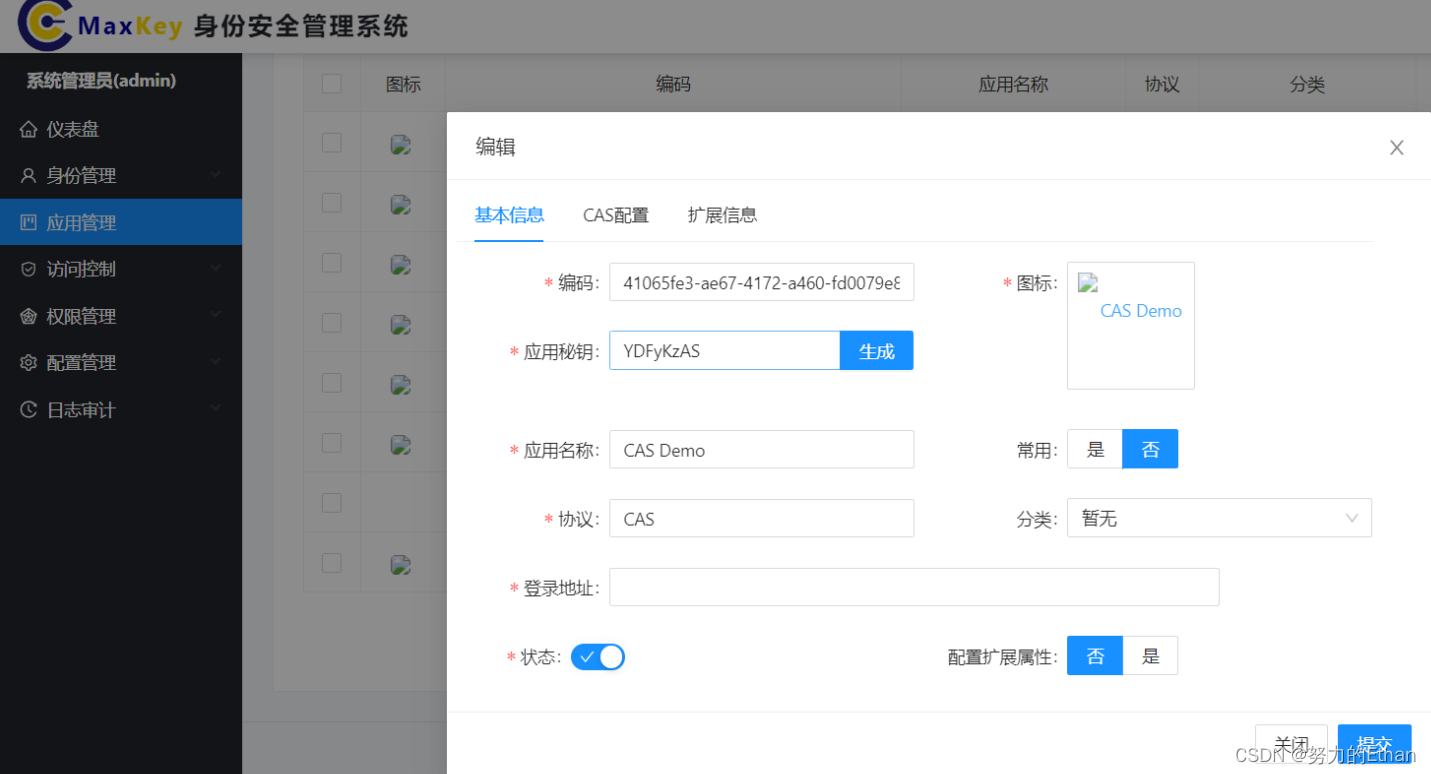The image size is (1431, 774).
Task: Switch to the CAS配置 tab
Action: [614, 214]
